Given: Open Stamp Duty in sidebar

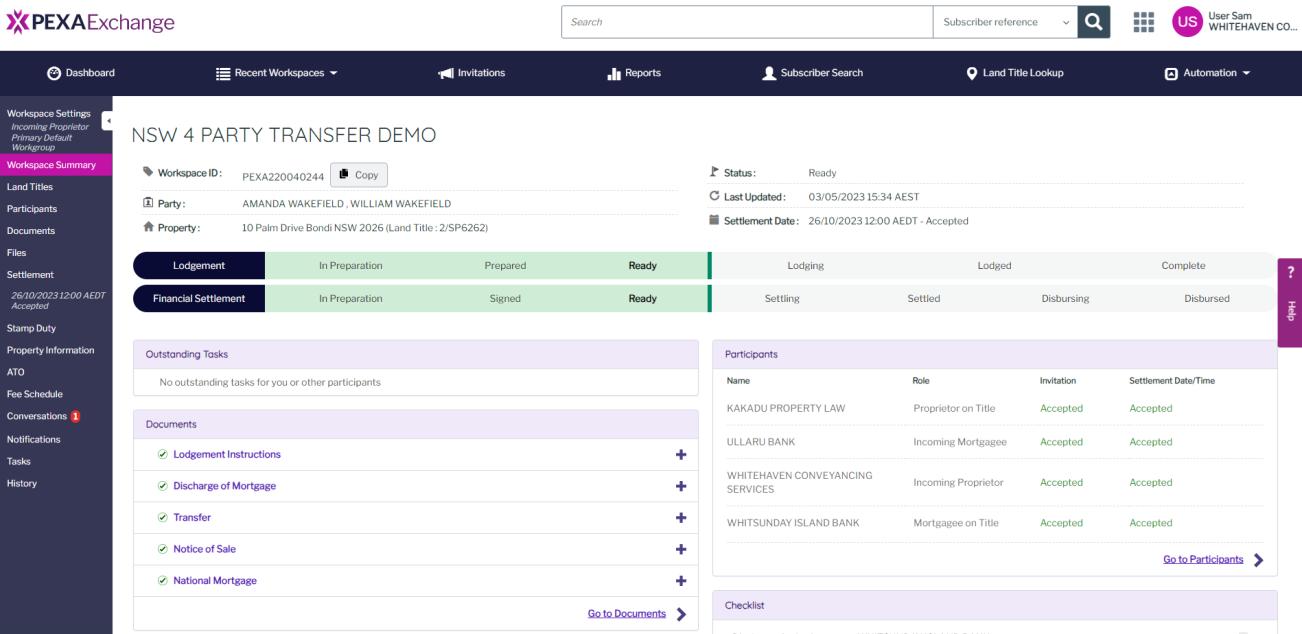Looking at the screenshot, I should pos(31,328).
